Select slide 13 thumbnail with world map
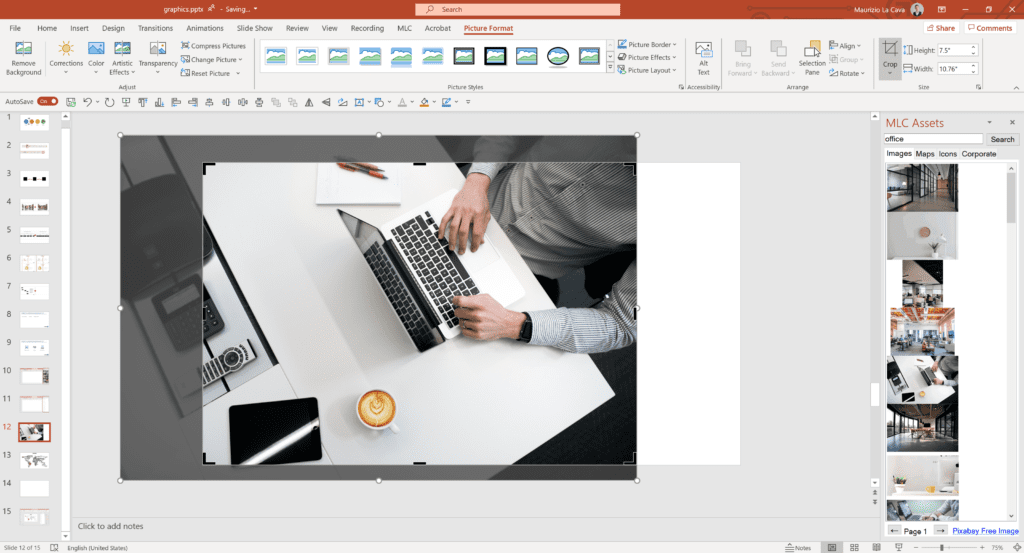The image size is (1024, 553). 35,460
